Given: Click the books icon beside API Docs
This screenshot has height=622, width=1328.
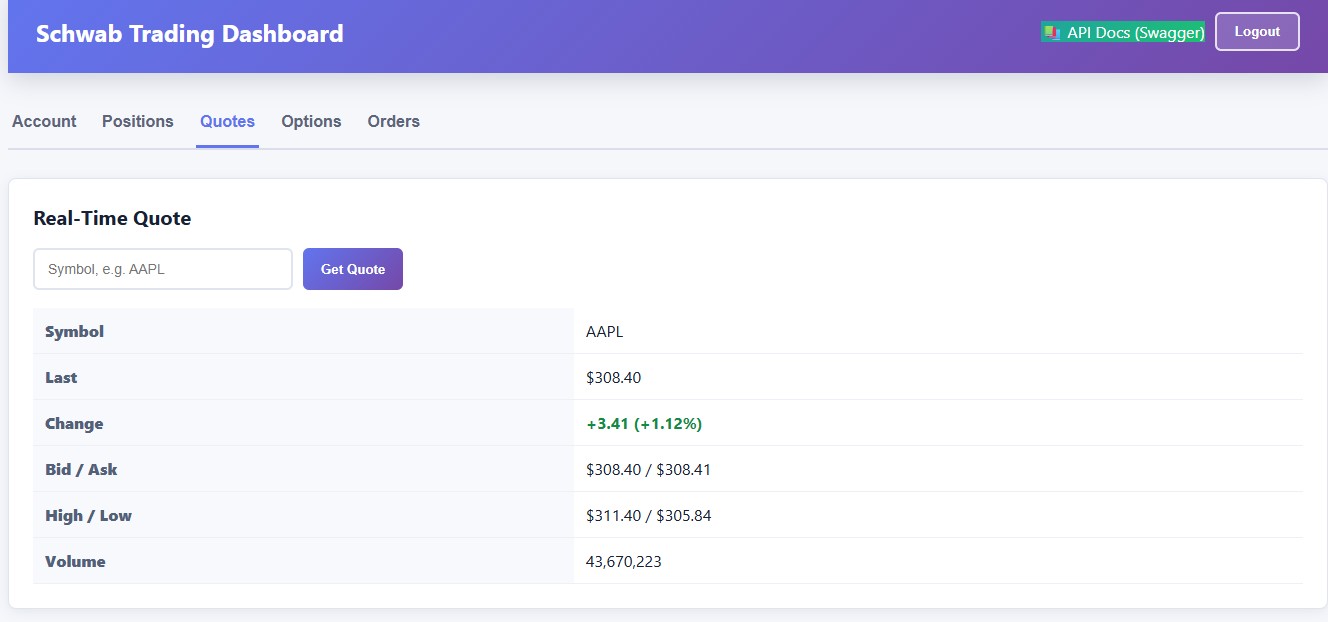Looking at the screenshot, I should point(1052,32).
